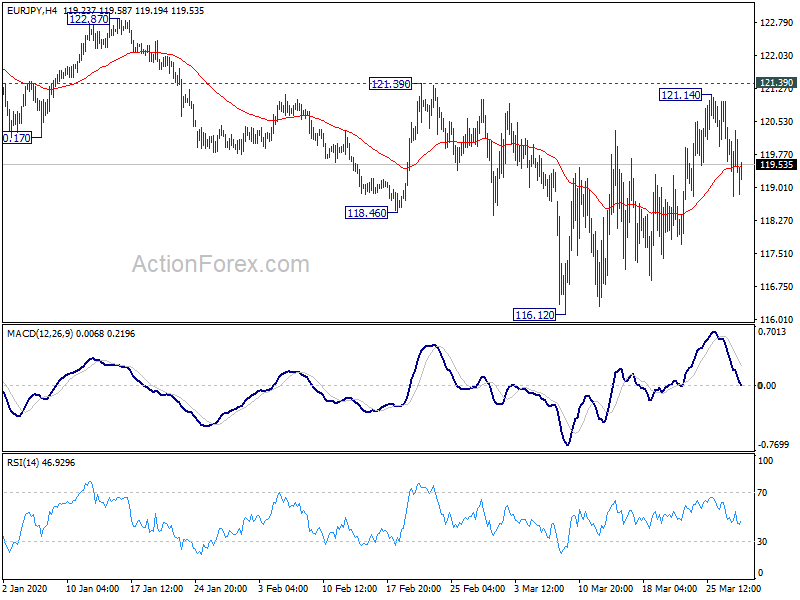Click the 122.870 price high label

pos(88,19)
